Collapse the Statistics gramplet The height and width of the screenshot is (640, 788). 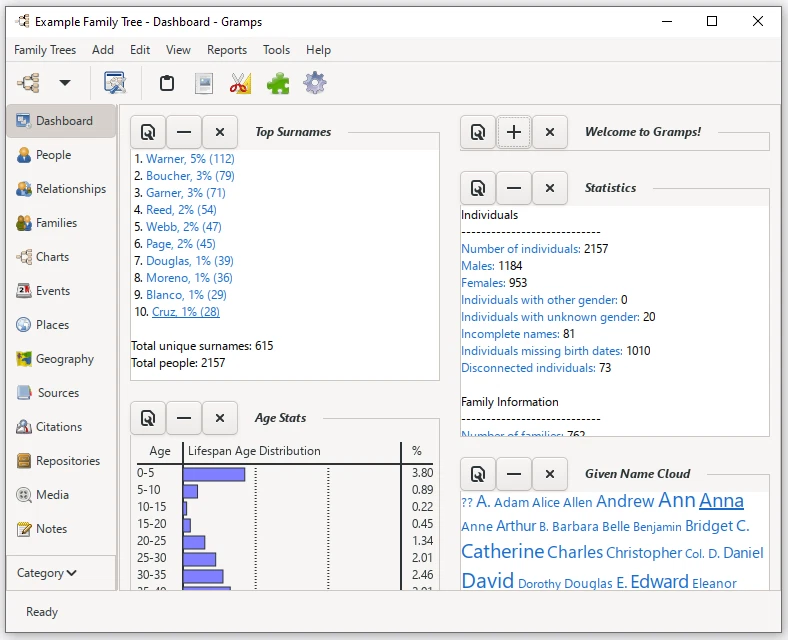click(514, 188)
